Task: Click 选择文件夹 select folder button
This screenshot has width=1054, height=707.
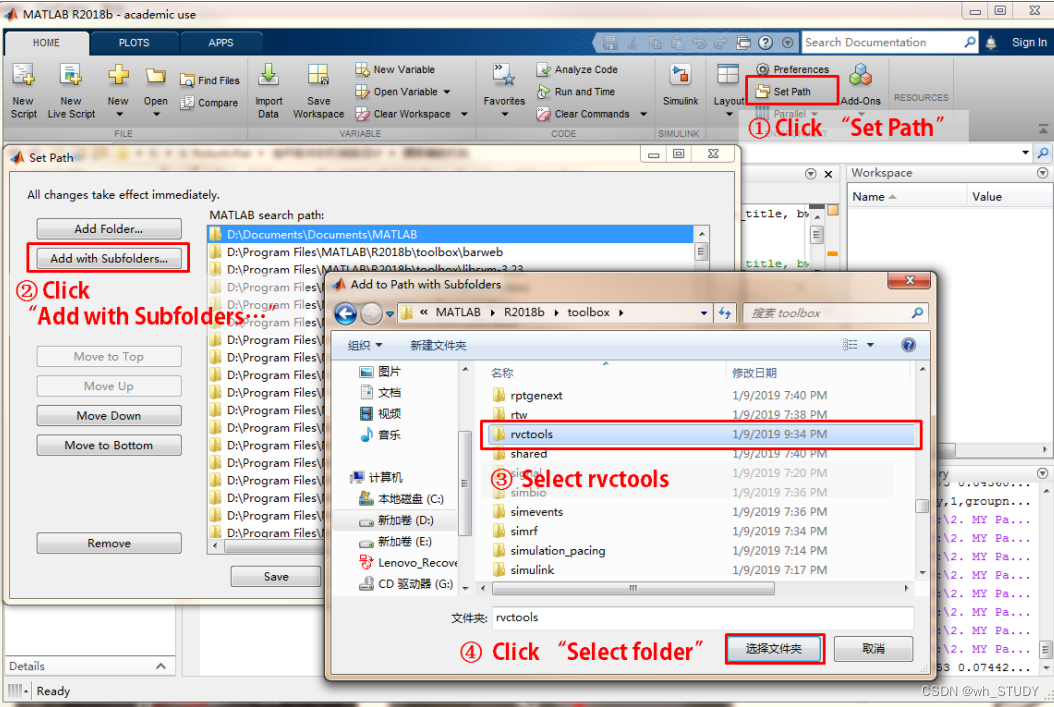Action: (774, 649)
